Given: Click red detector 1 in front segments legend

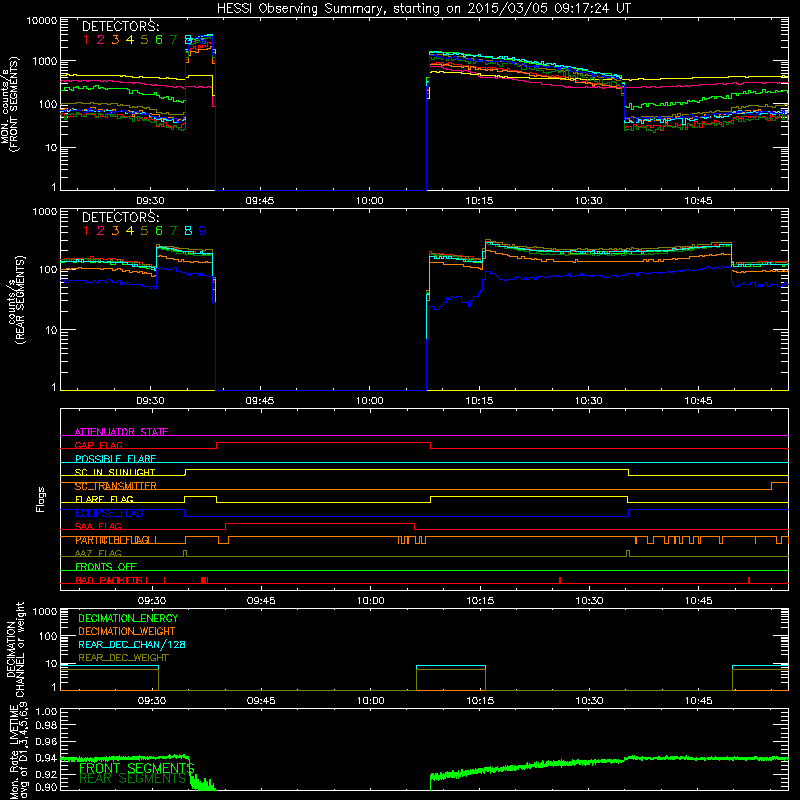Looking at the screenshot, I should click(x=86, y=40).
